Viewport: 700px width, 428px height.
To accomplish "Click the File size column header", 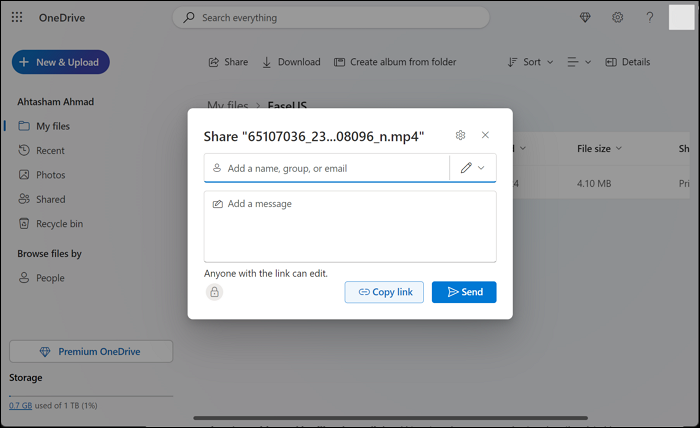I will 599,149.
